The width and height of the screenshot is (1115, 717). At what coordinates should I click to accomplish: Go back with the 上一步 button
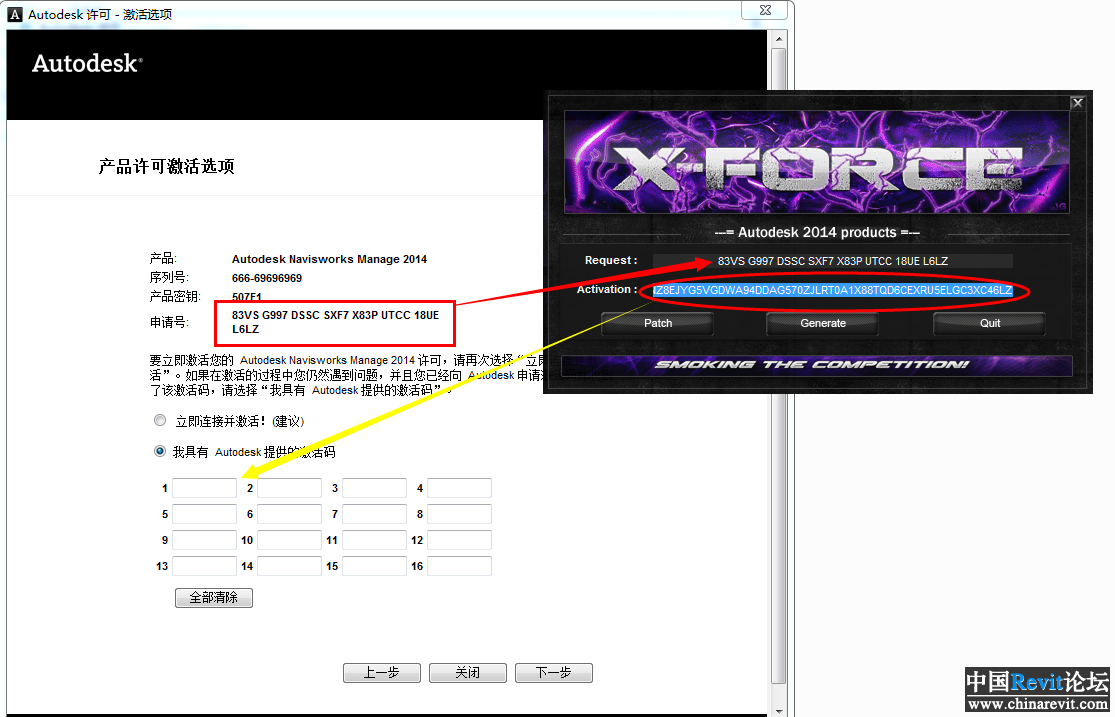[381, 673]
